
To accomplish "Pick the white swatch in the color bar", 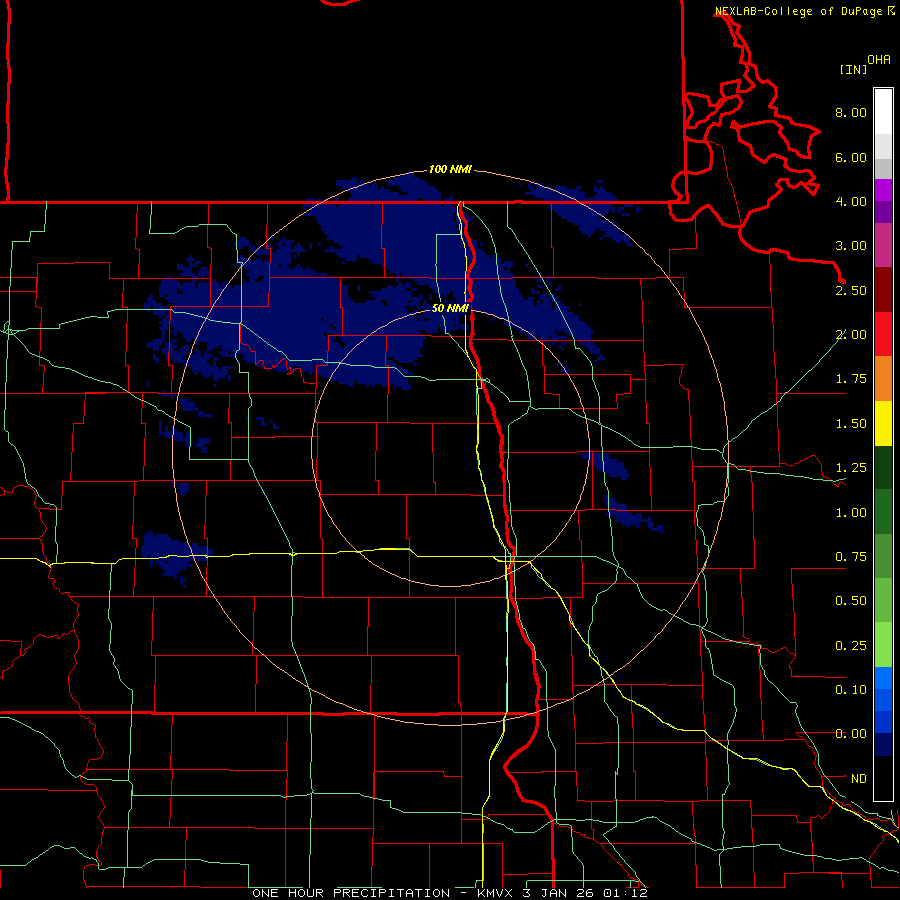I will (x=883, y=111).
